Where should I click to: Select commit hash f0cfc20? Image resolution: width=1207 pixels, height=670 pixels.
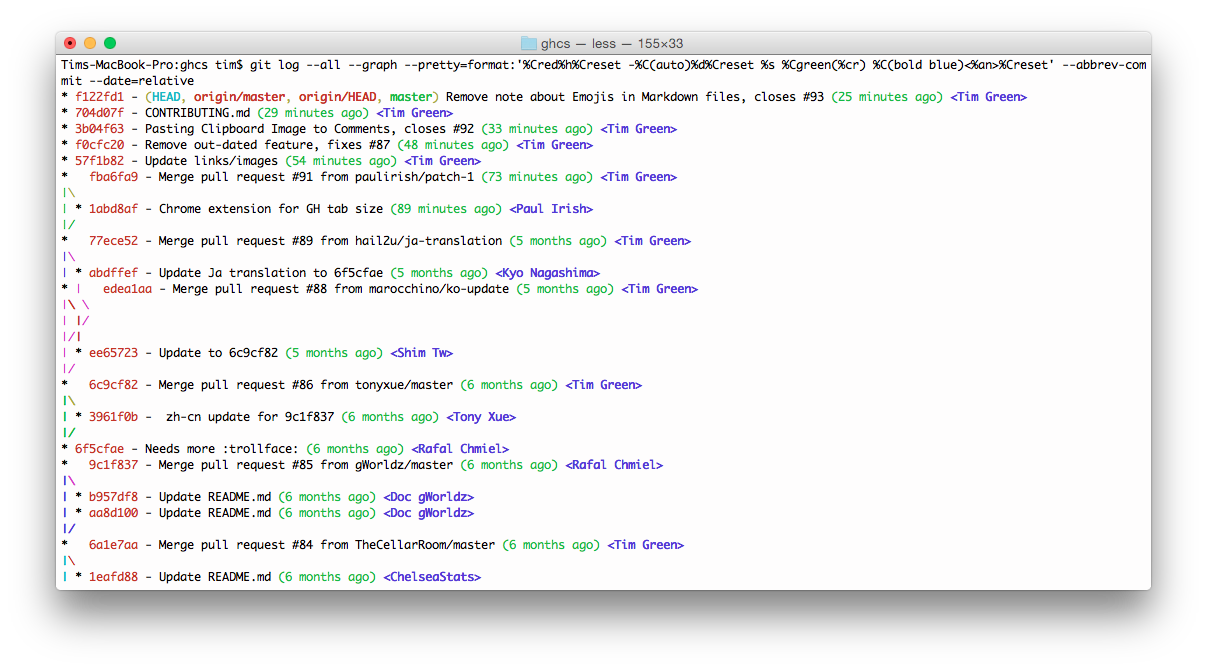click(99, 145)
